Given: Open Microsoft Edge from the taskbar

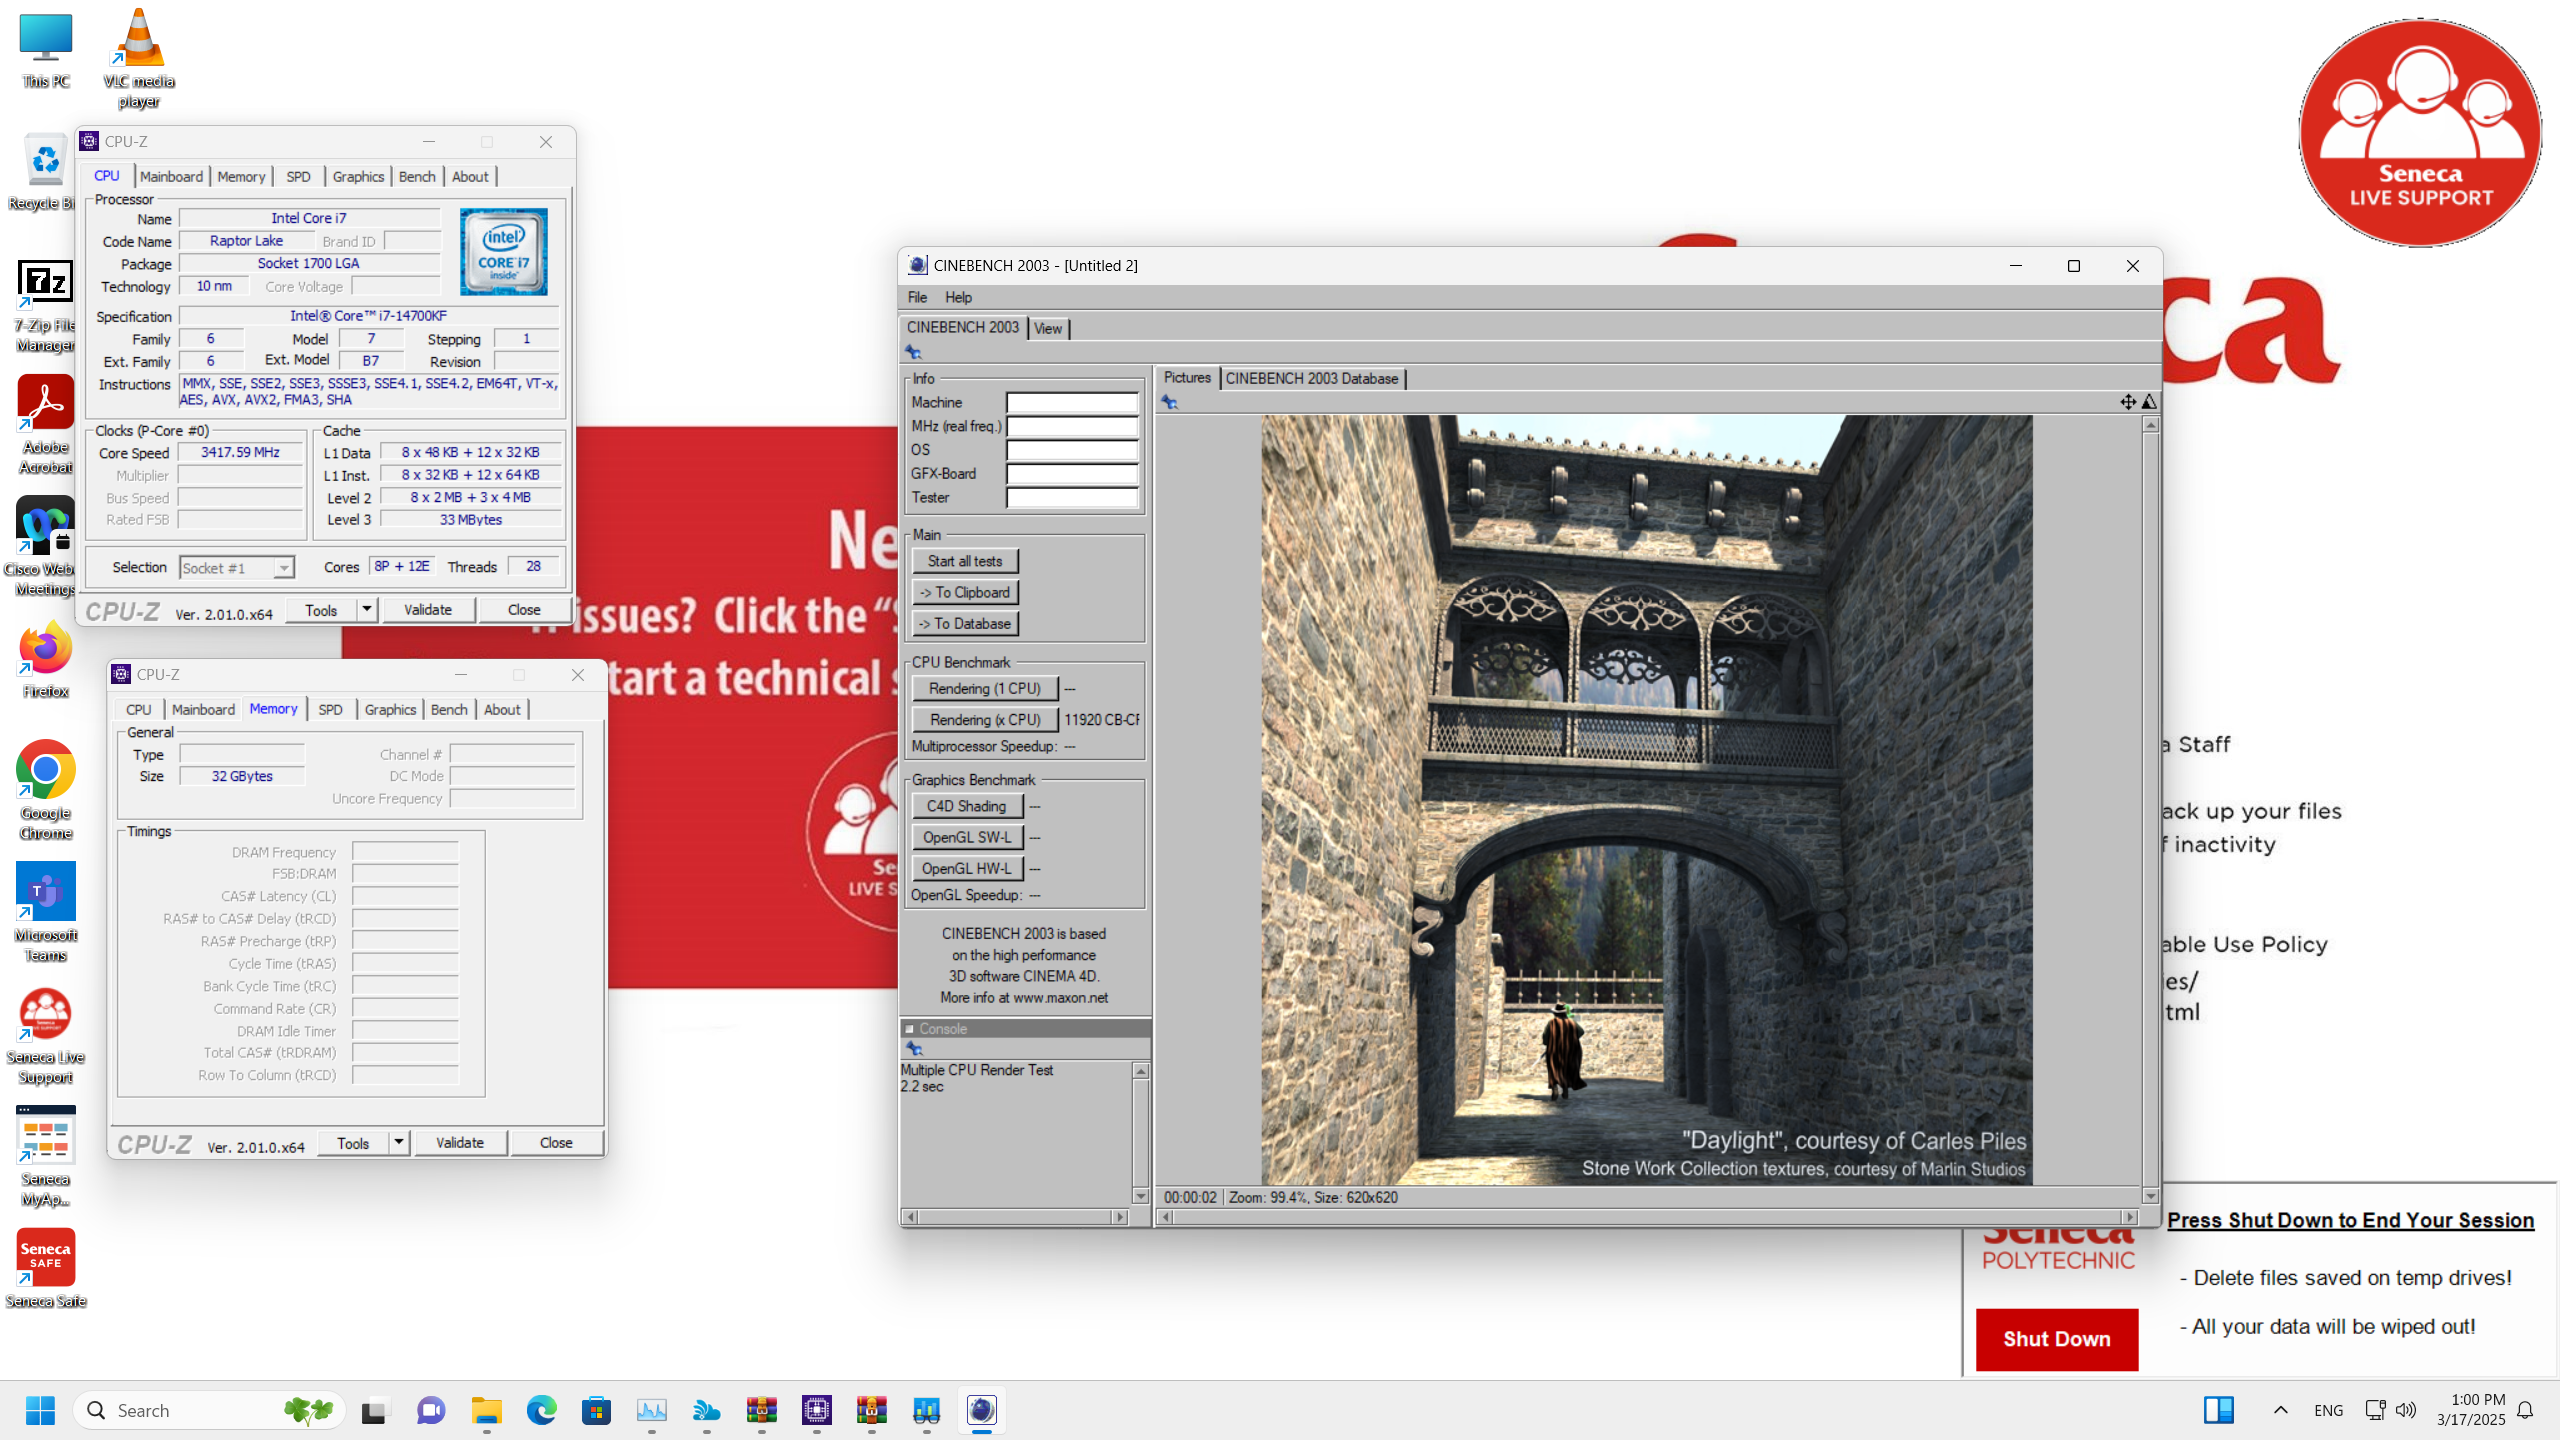Looking at the screenshot, I should [541, 1410].
